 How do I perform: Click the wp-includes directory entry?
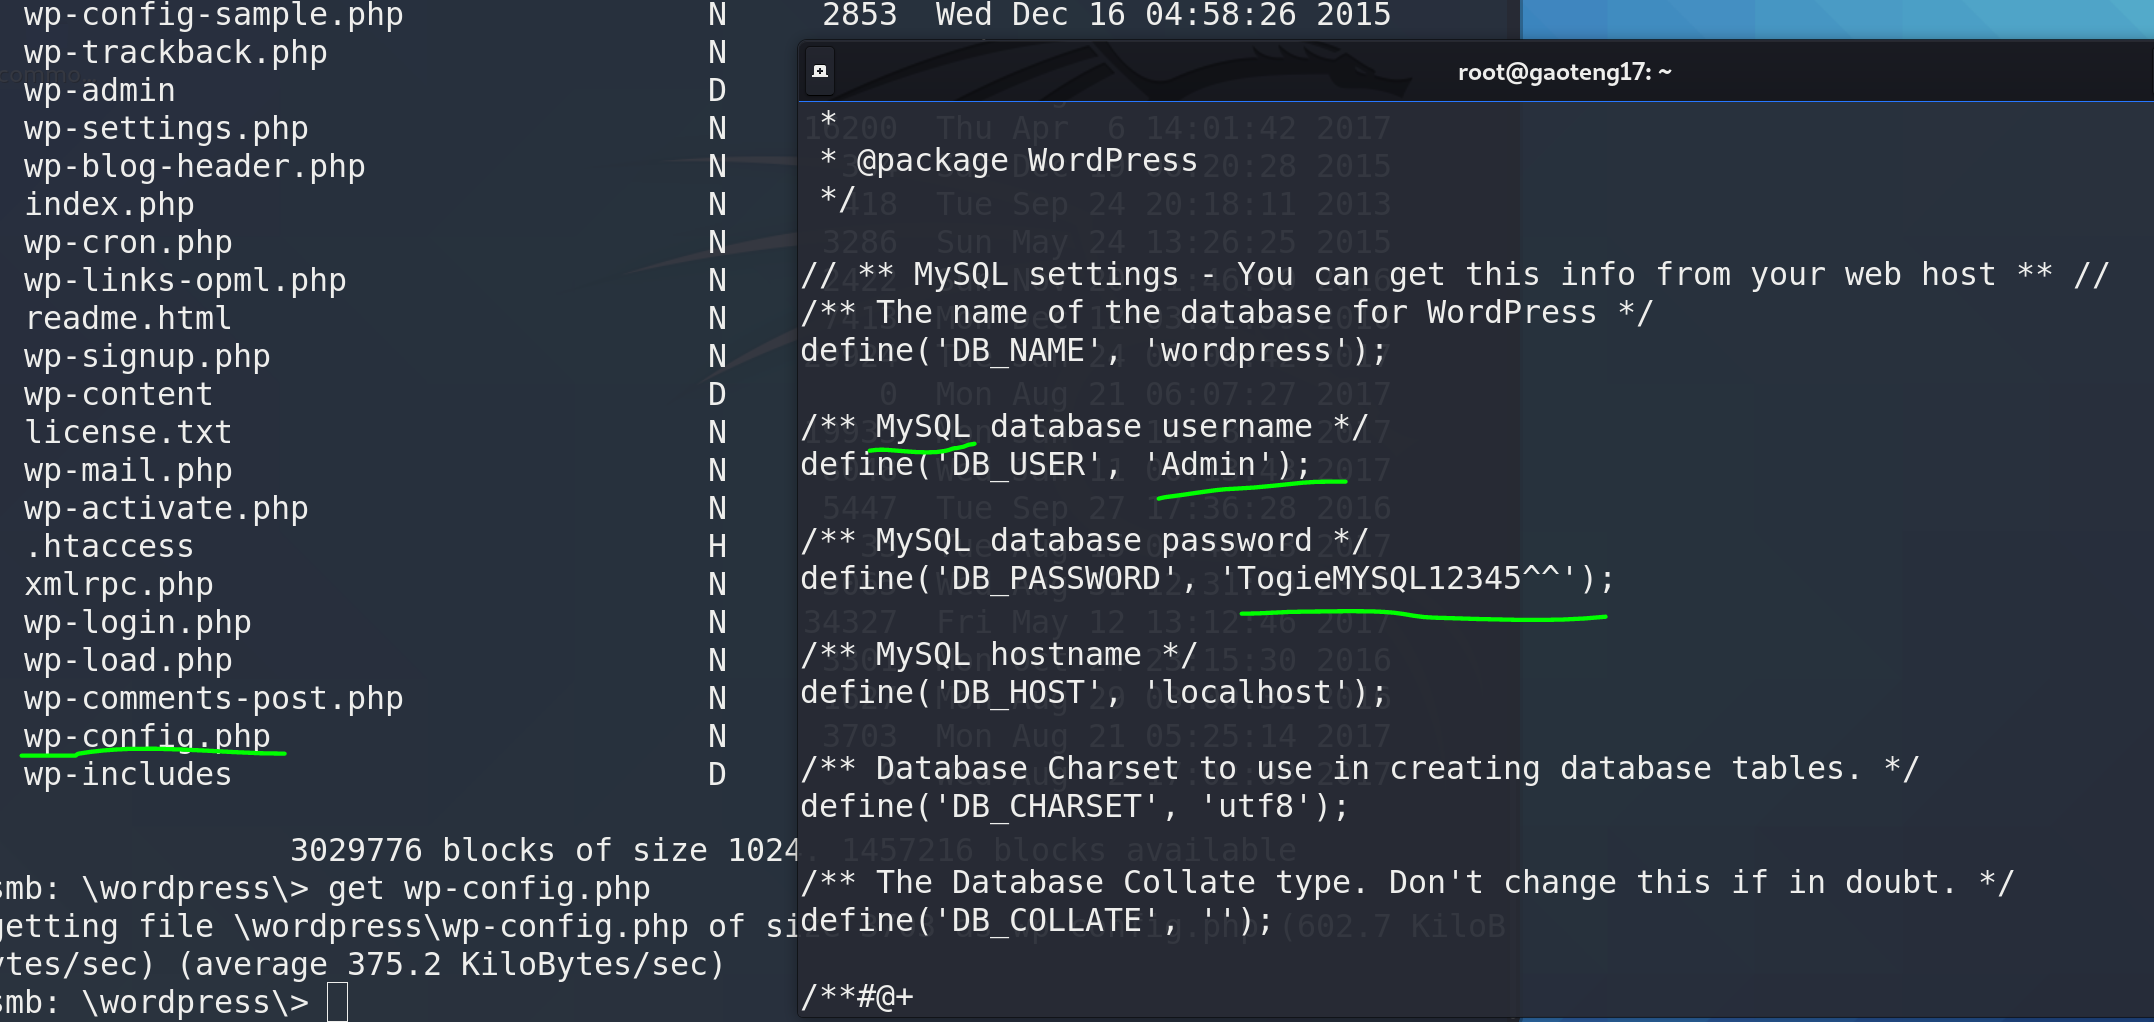[128, 774]
